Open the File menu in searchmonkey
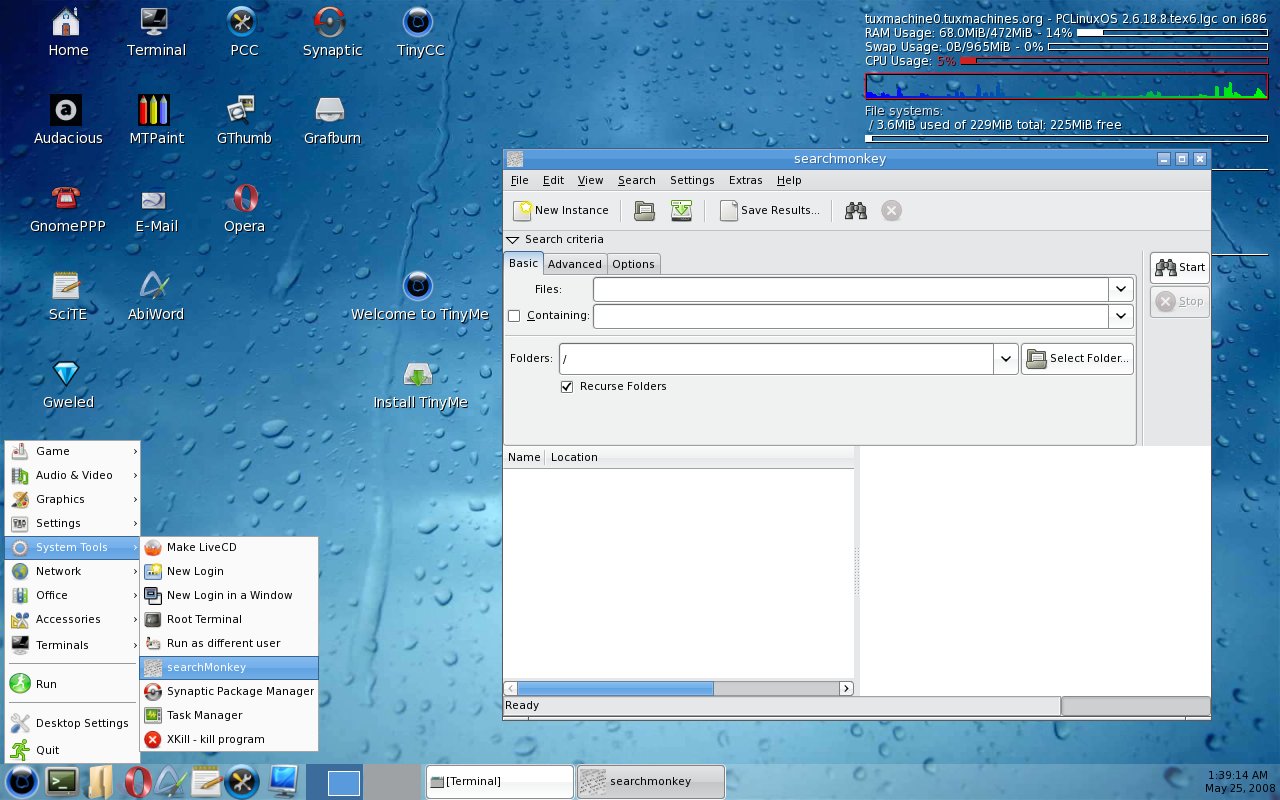The height and width of the screenshot is (800, 1280). (520, 180)
